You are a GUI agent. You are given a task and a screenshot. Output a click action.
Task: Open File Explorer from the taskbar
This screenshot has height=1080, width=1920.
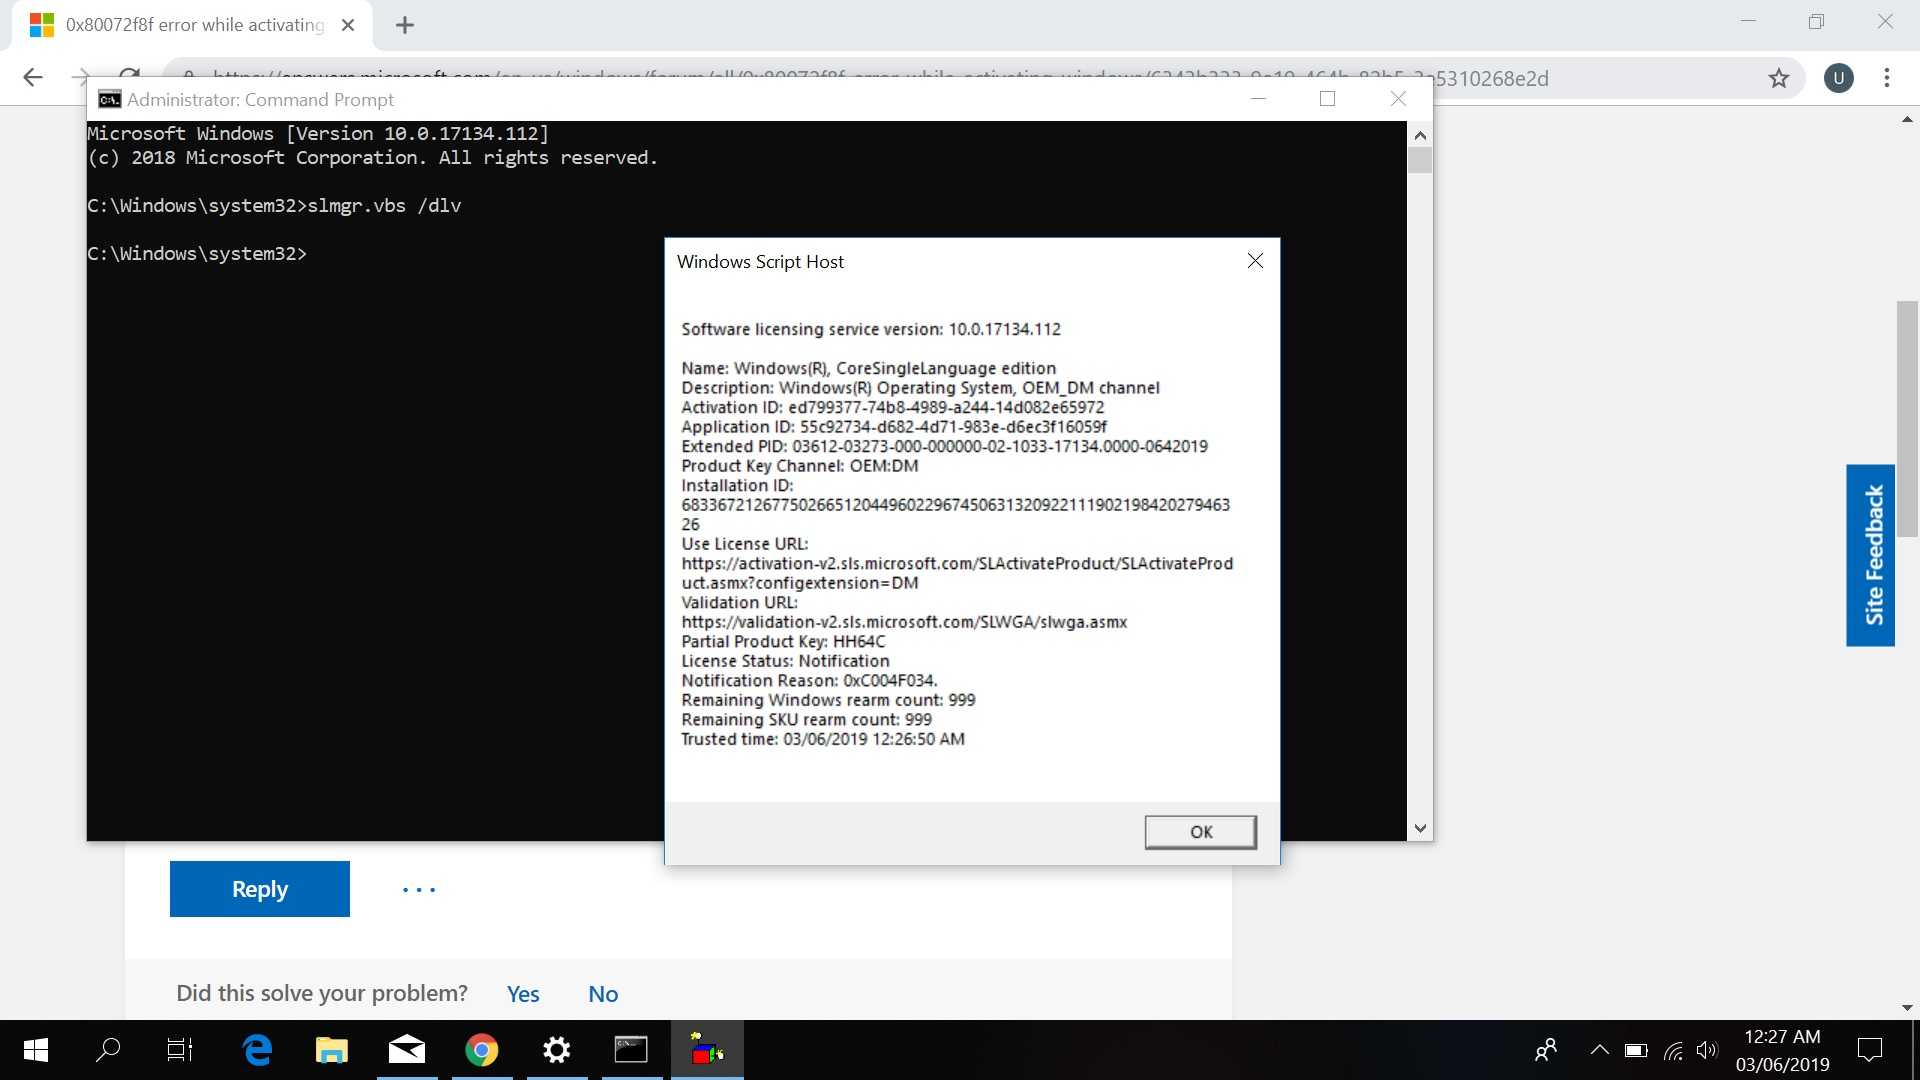click(331, 1050)
